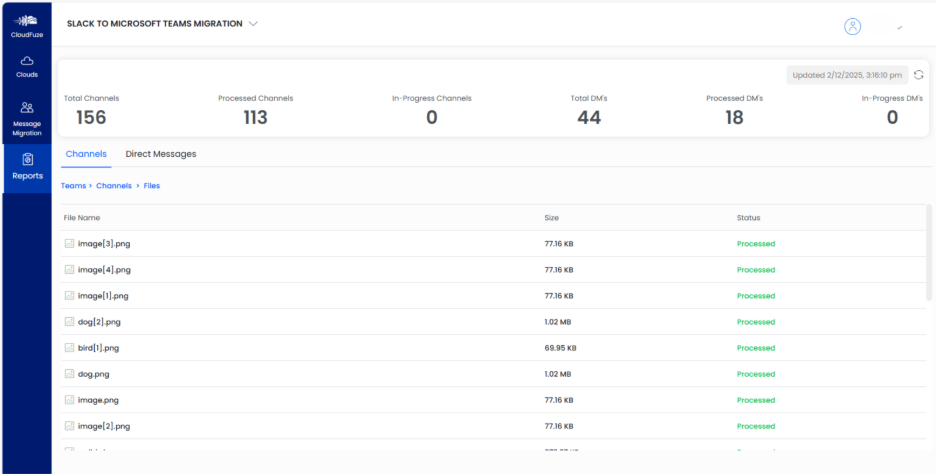Click the user profile avatar icon
The height and width of the screenshot is (474, 936).
point(852,26)
